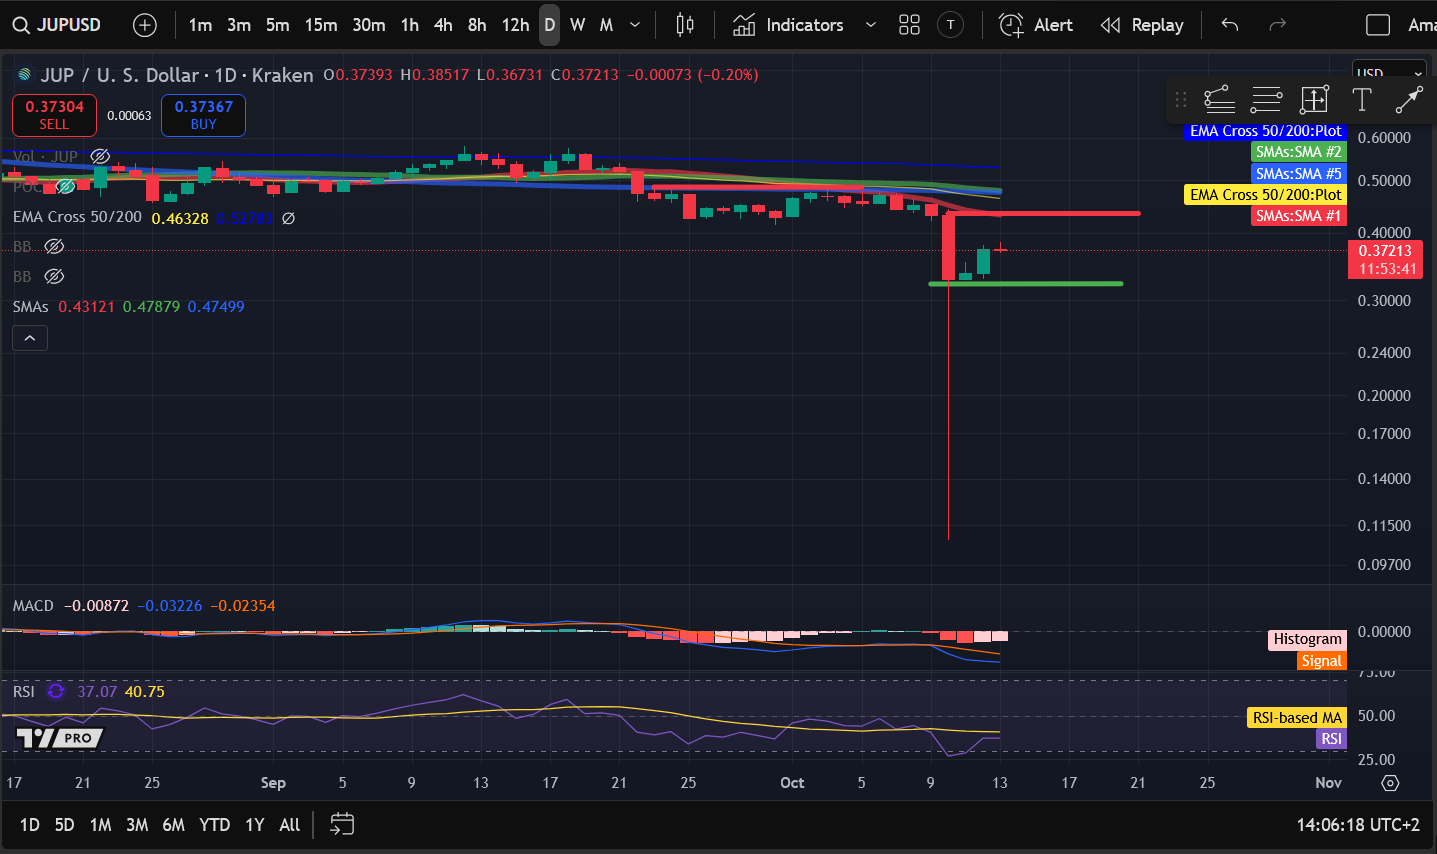Collapse the indicator legend list
Screen dimensions: 1437x854
point(30,339)
